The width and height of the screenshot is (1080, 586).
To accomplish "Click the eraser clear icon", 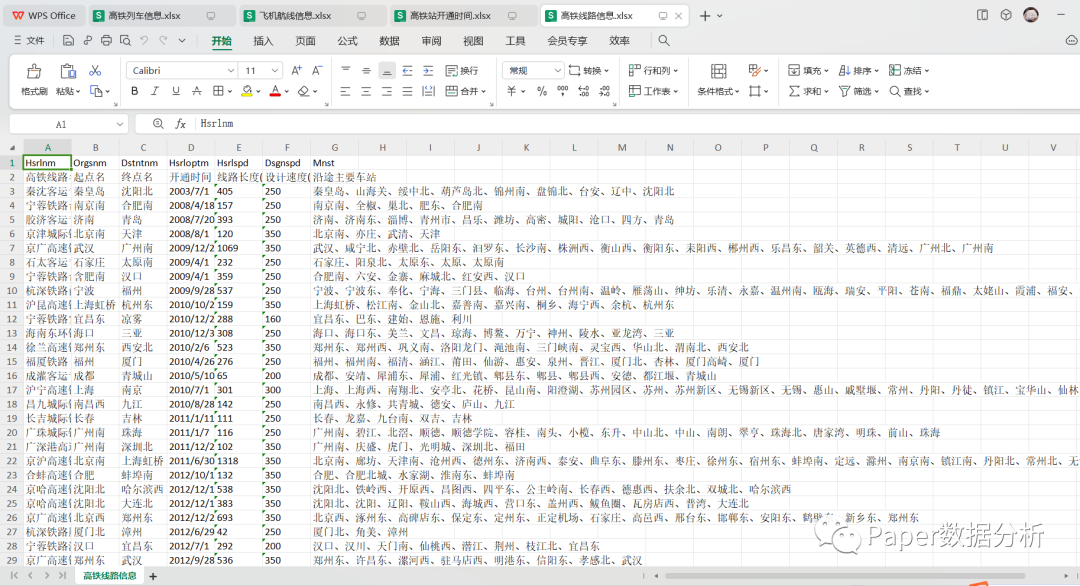I will point(304,91).
